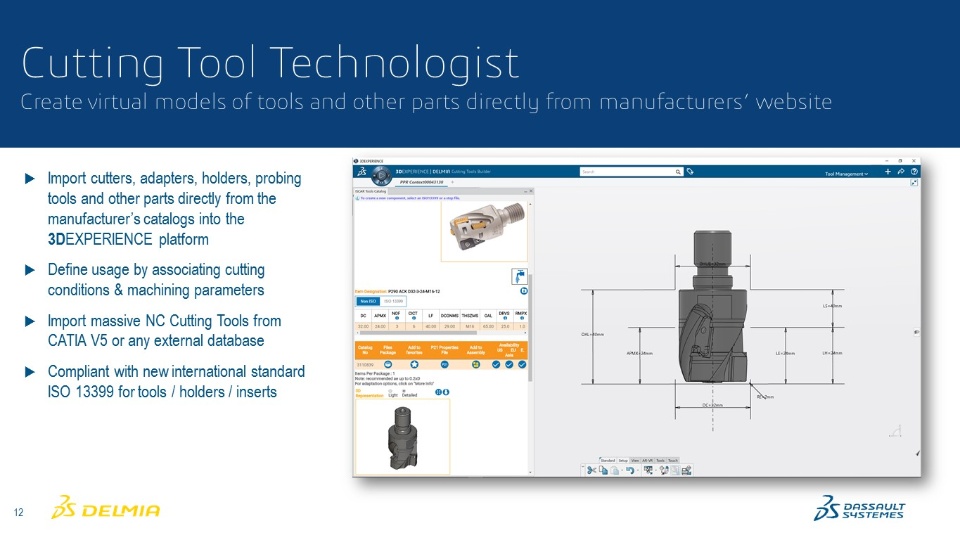Image resolution: width=960 pixels, height=540 pixels.
Task: Click the info icon under NOF column header
Action: (x=396, y=318)
